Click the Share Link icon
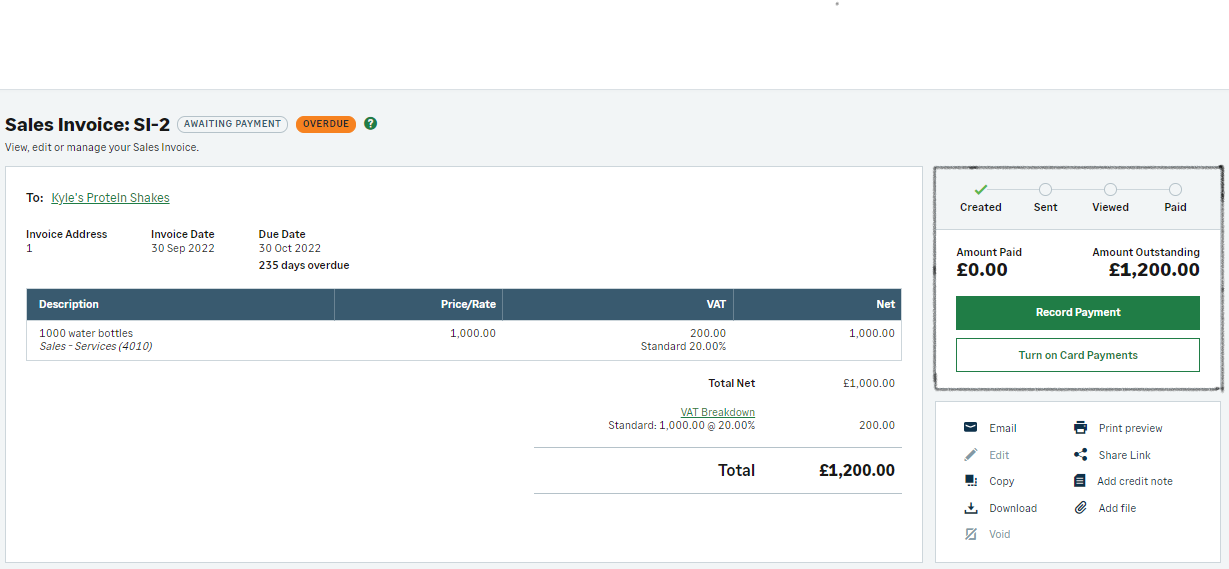1229x569 pixels. coord(1080,455)
